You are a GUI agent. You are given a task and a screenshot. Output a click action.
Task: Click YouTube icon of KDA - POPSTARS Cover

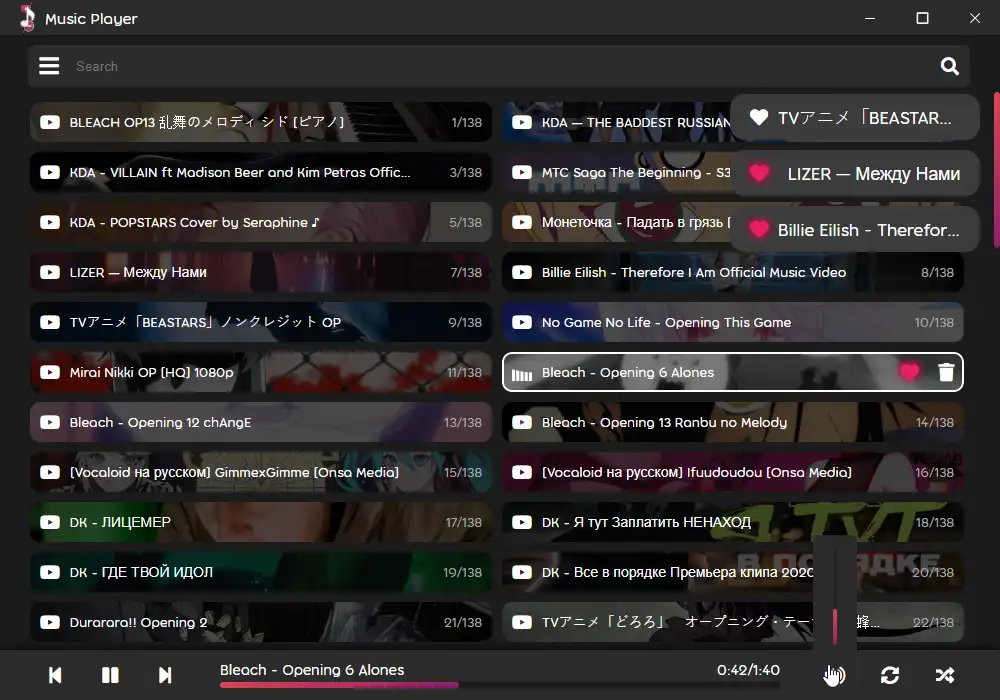coord(50,222)
